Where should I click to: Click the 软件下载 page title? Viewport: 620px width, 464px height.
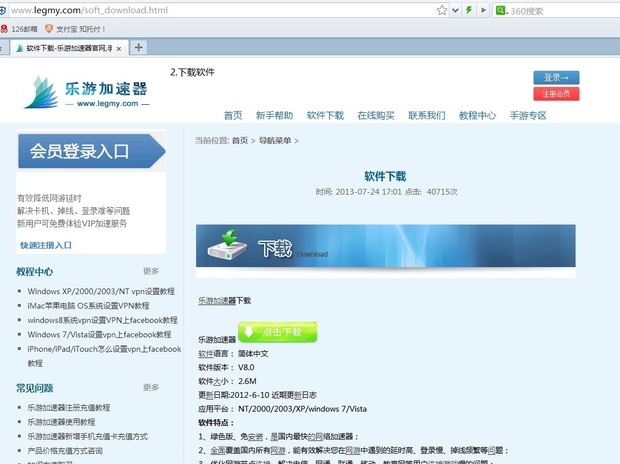click(385, 176)
